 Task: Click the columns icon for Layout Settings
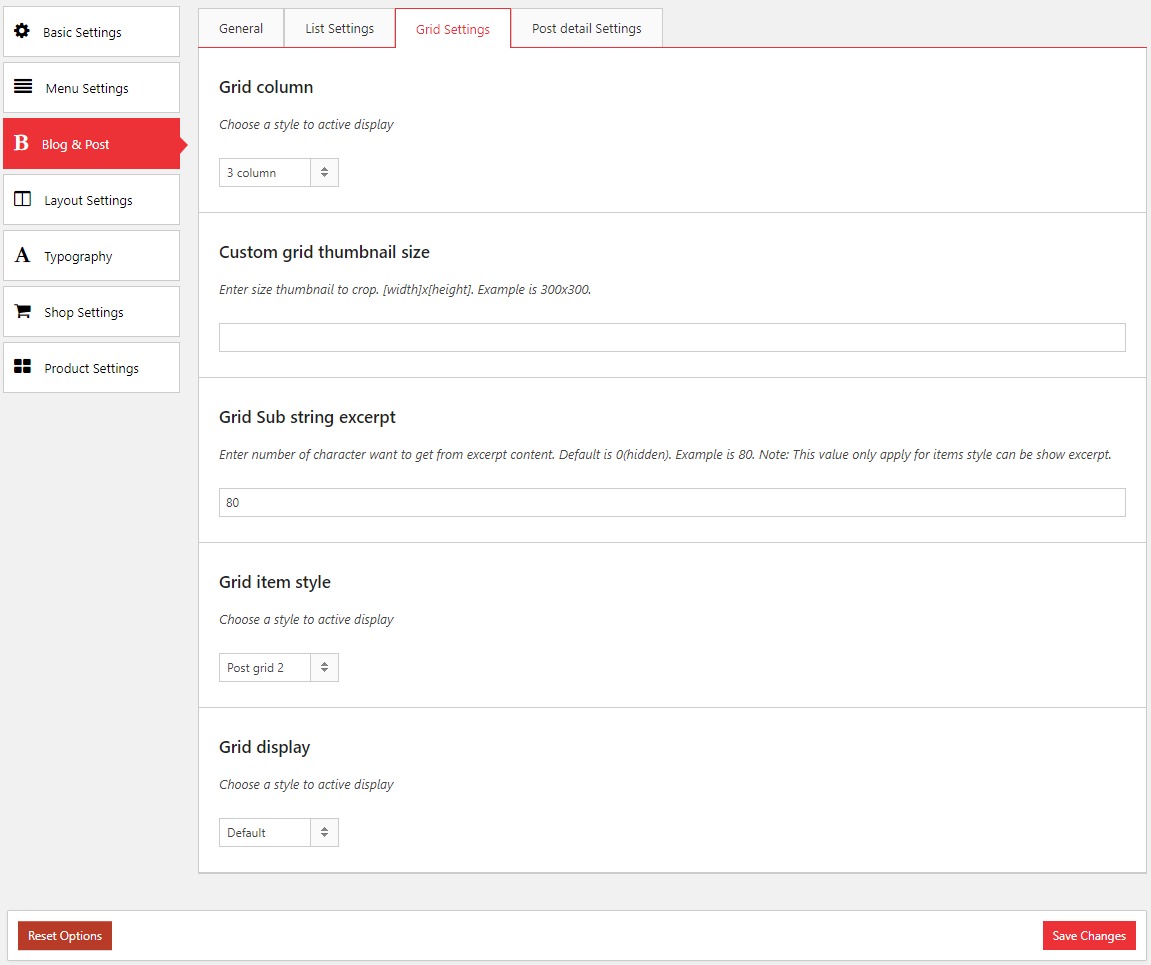click(22, 199)
